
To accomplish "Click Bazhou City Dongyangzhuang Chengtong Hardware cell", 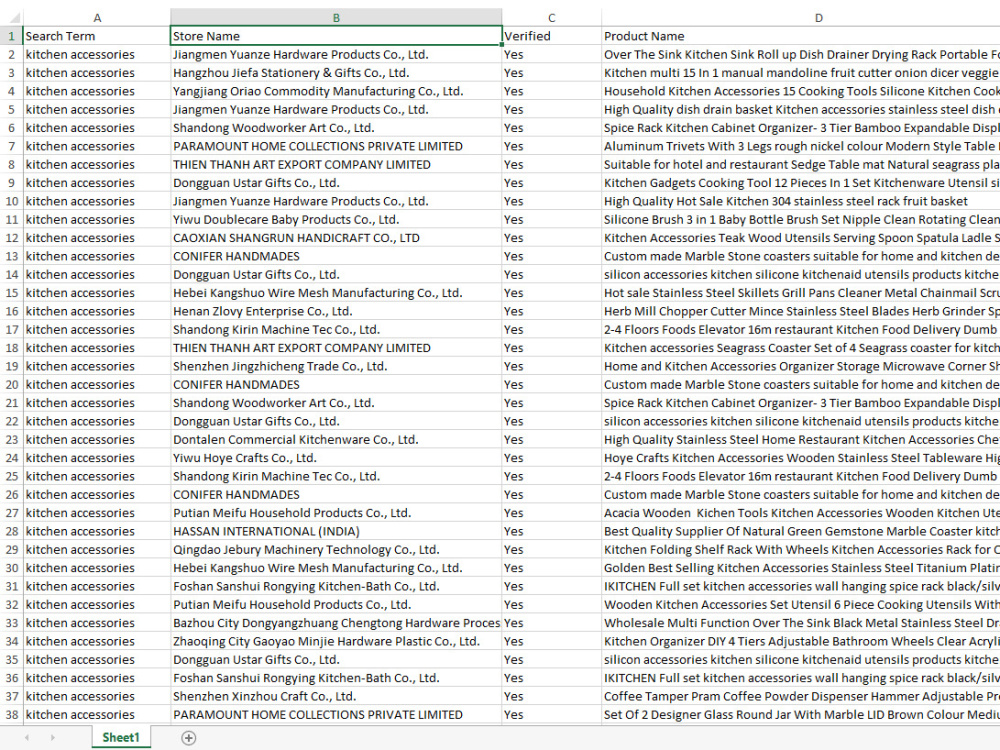I will [336, 623].
